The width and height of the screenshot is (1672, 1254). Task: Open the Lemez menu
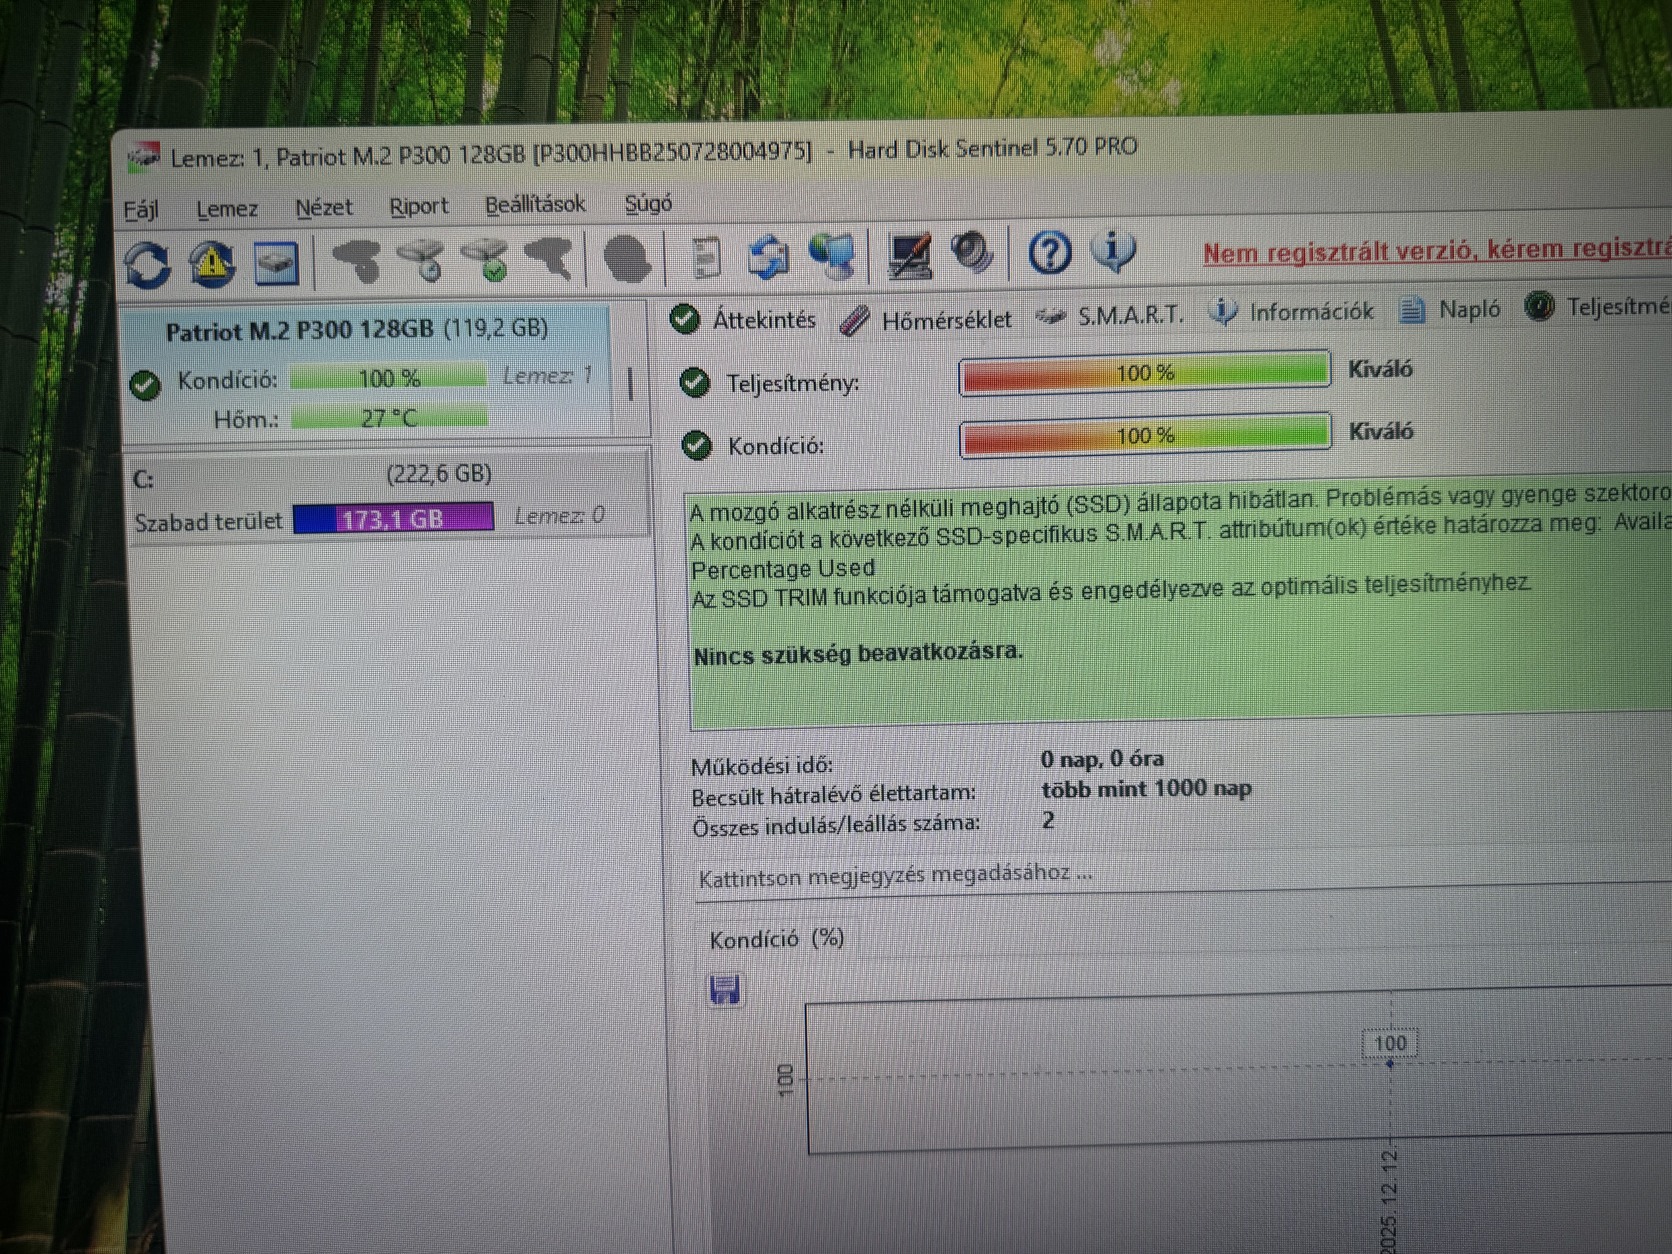227,209
